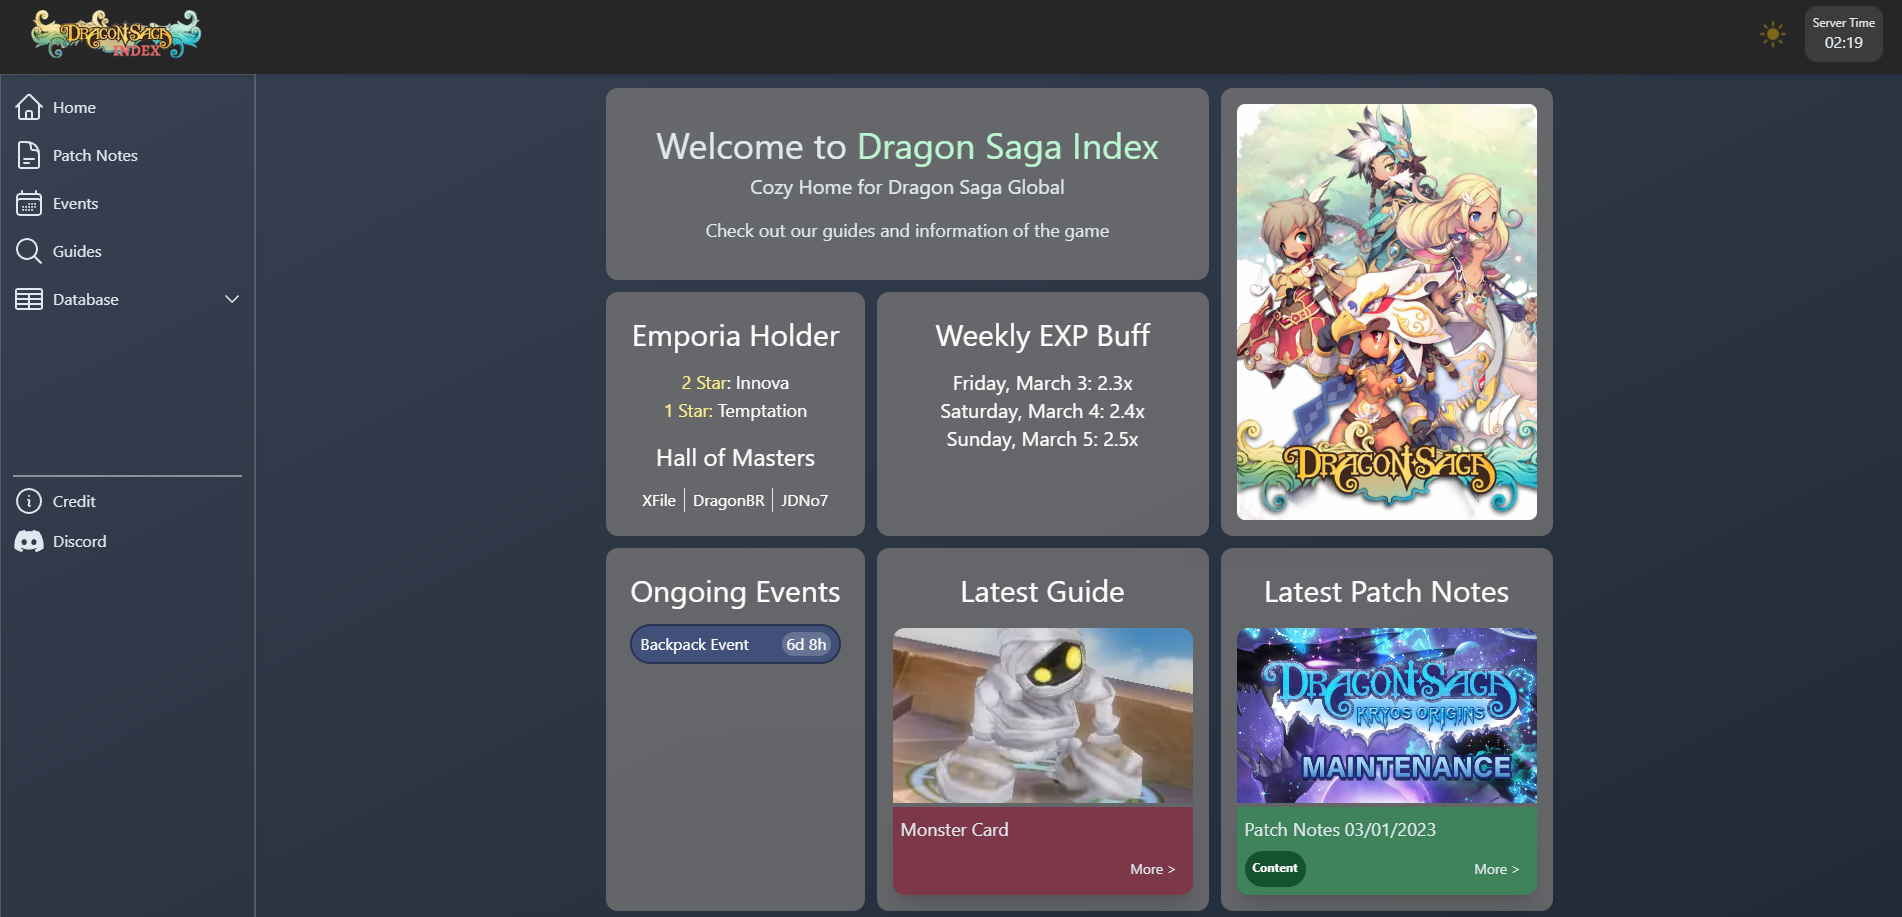
Task: Click the Content tag on patch notes
Action: (1275, 868)
